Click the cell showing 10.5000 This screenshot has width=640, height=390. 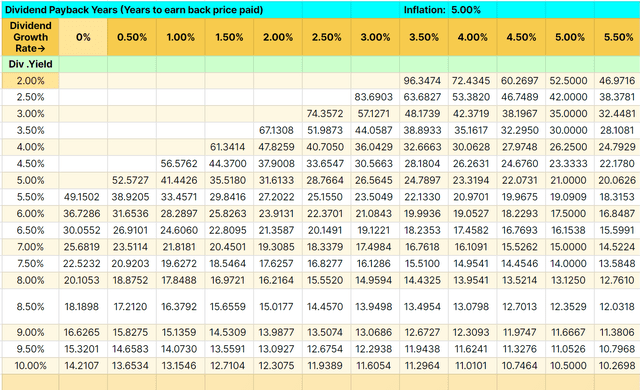point(570,366)
